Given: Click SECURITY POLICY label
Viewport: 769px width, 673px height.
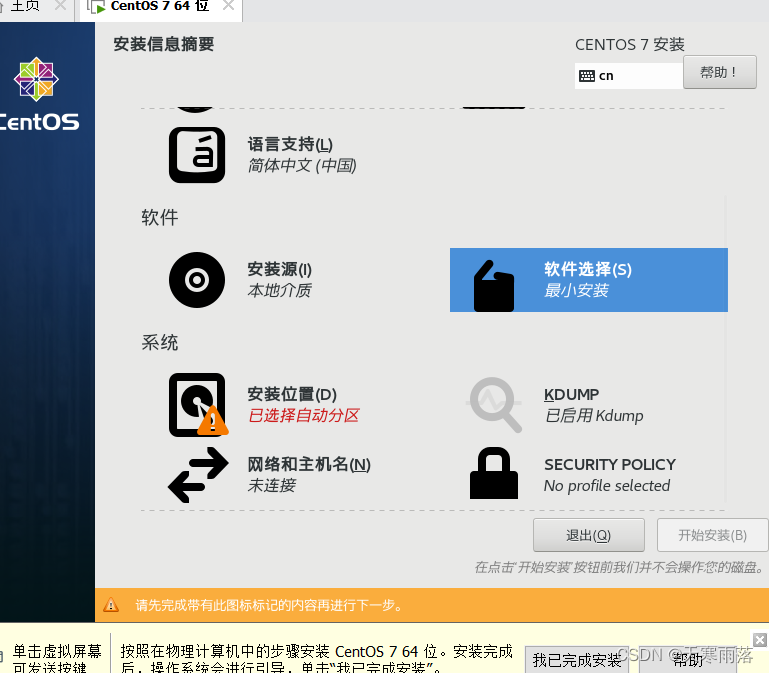Looking at the screenshot, I should (610, 465).
